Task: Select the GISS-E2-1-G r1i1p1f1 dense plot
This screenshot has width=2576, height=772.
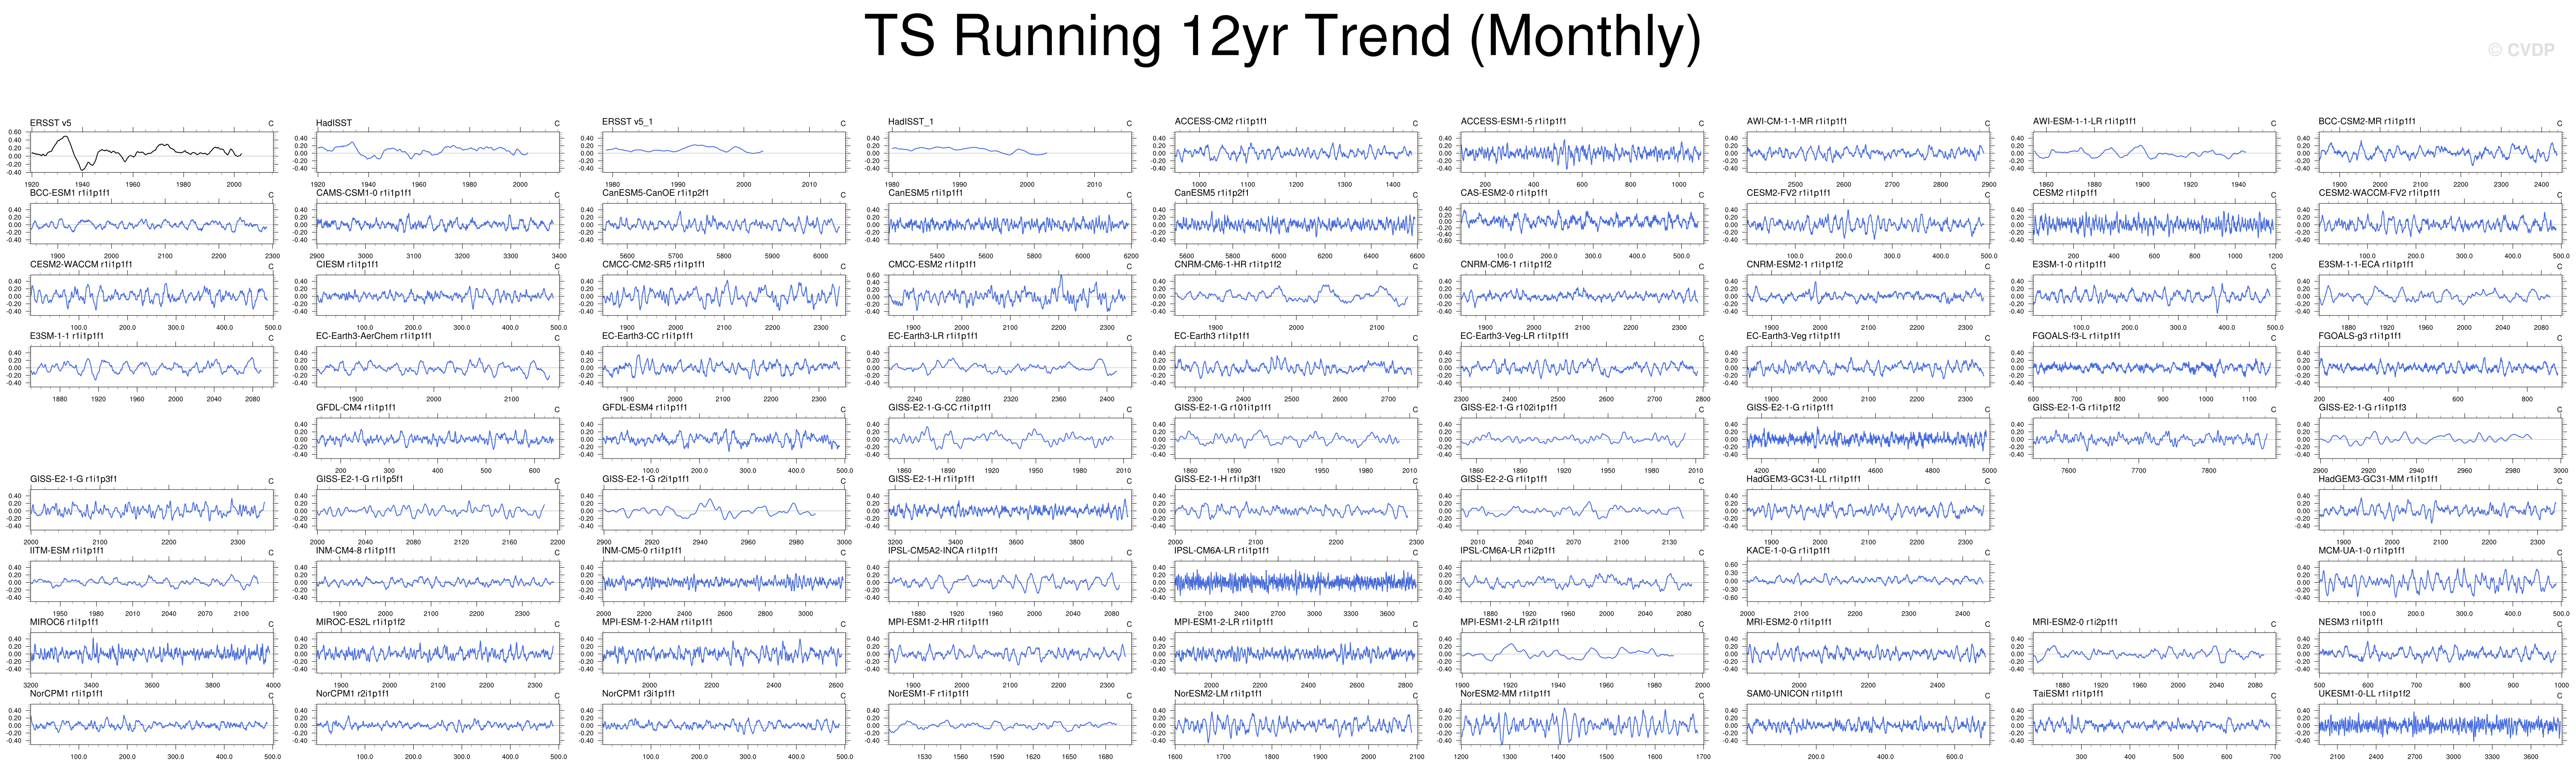Action: click(1868, 439)
